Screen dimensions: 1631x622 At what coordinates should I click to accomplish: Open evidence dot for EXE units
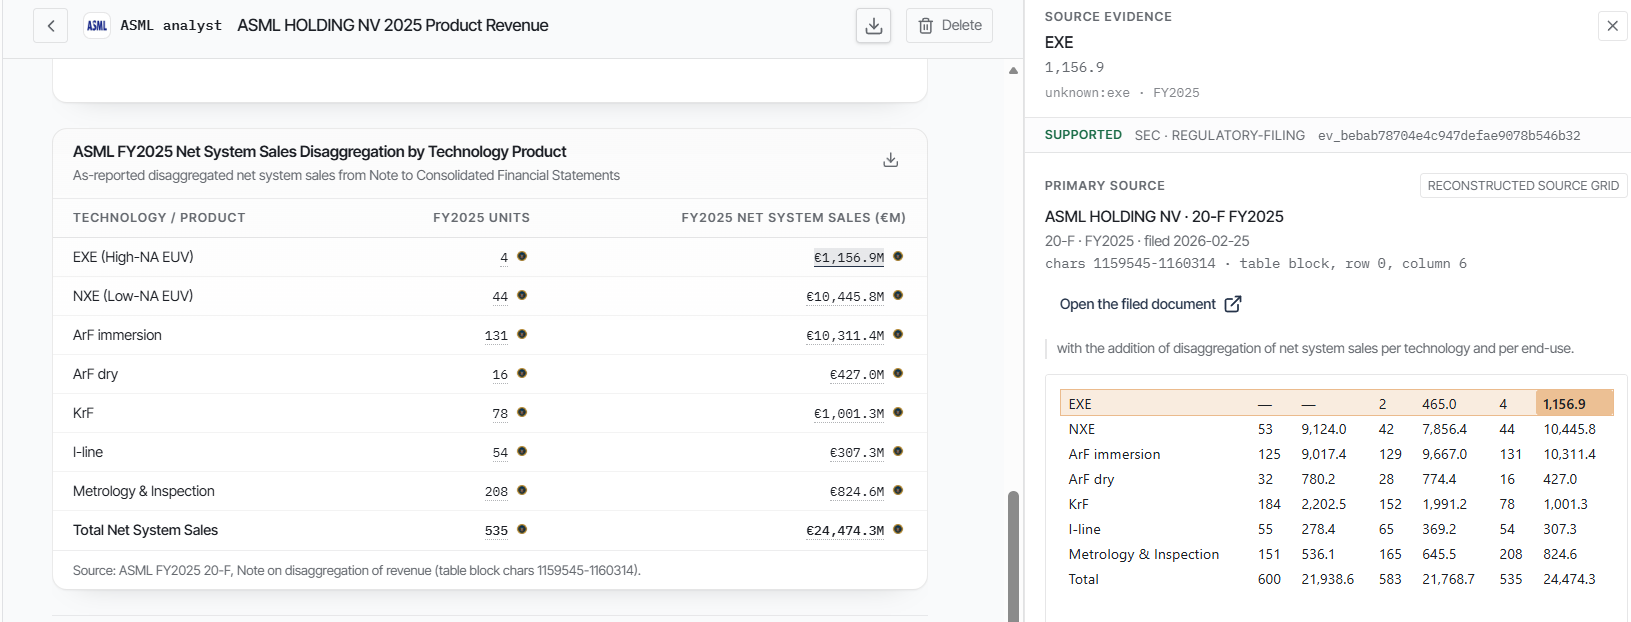[x=522, y=257]
